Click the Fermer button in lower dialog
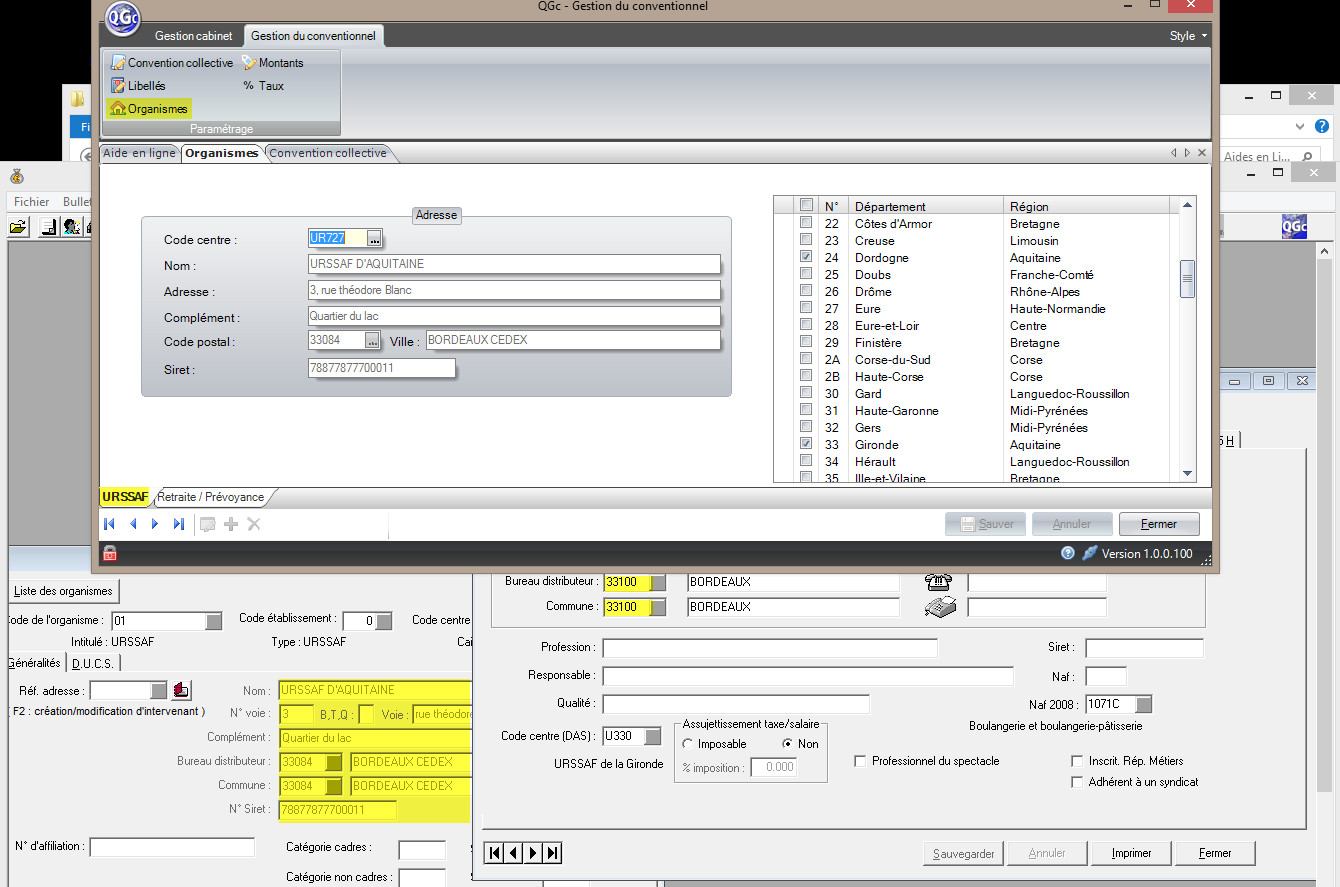The image size is (1340, 887). [x=1215, y=854]
